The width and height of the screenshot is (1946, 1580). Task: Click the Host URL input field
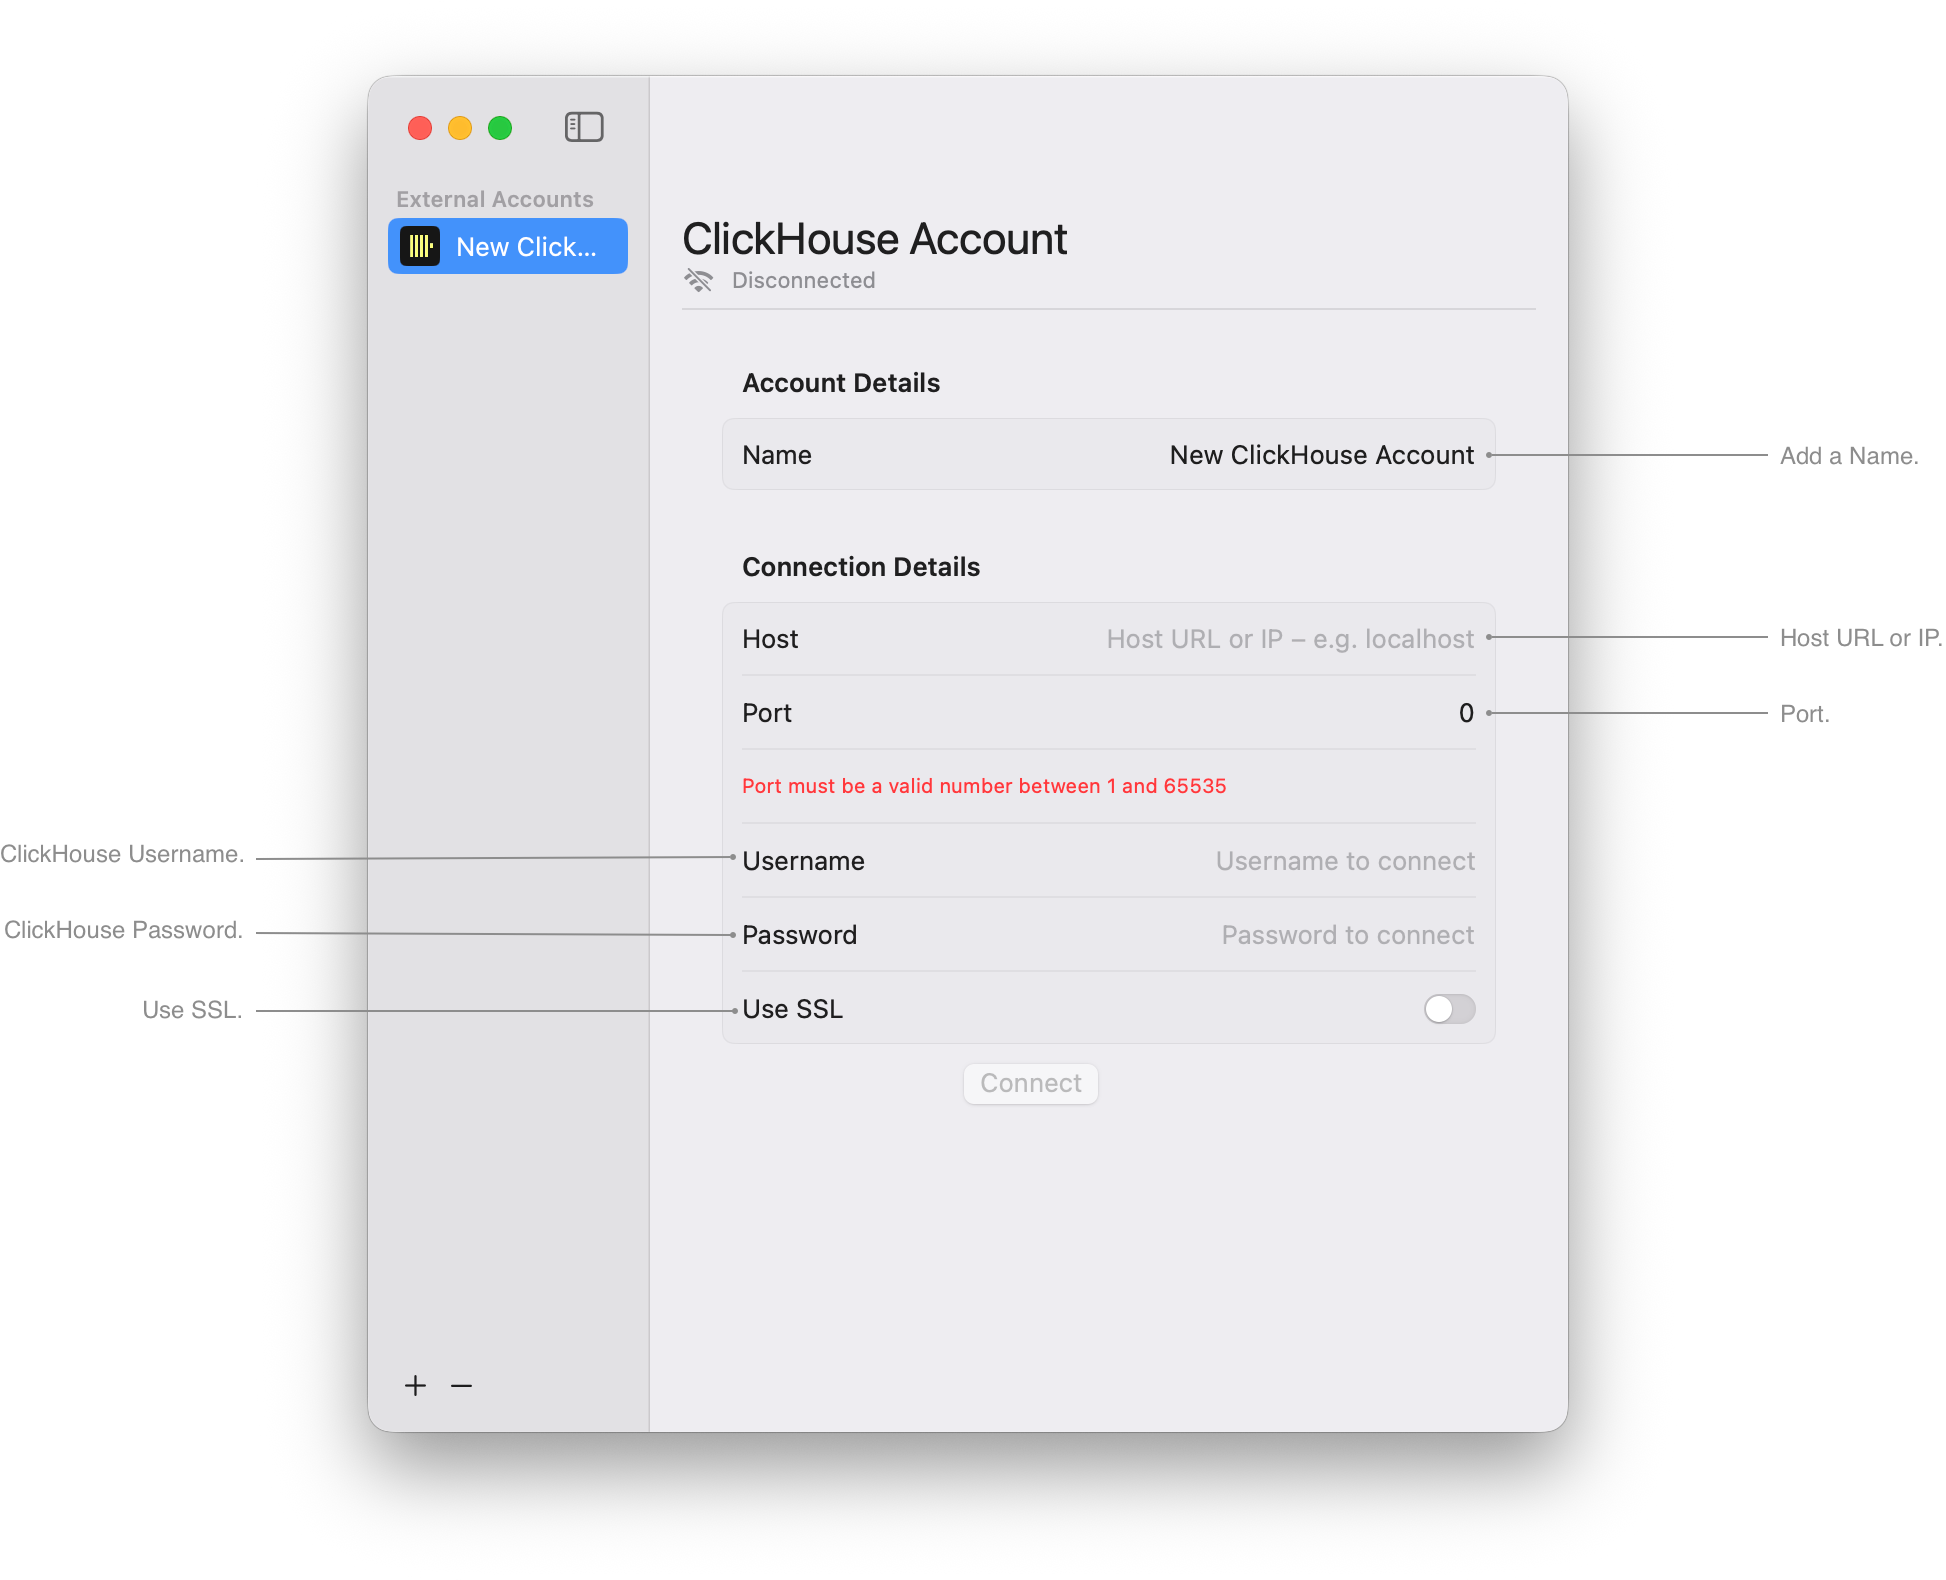1288,638
